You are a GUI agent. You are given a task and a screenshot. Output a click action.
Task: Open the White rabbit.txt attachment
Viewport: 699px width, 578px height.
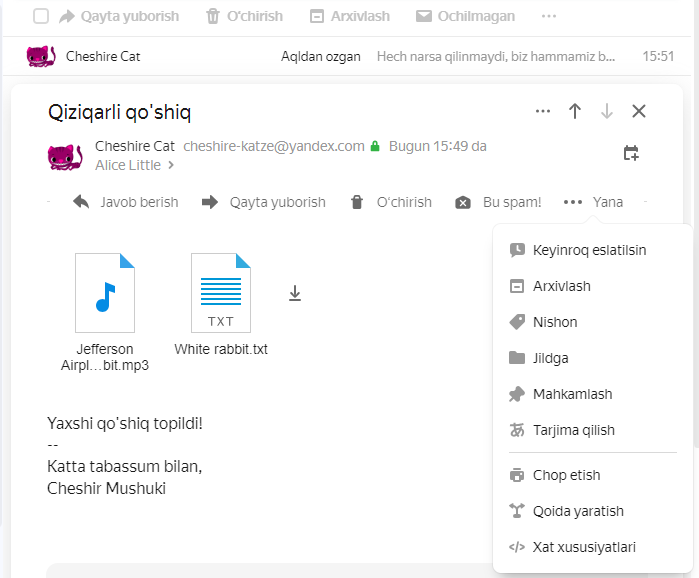(221, 305)
